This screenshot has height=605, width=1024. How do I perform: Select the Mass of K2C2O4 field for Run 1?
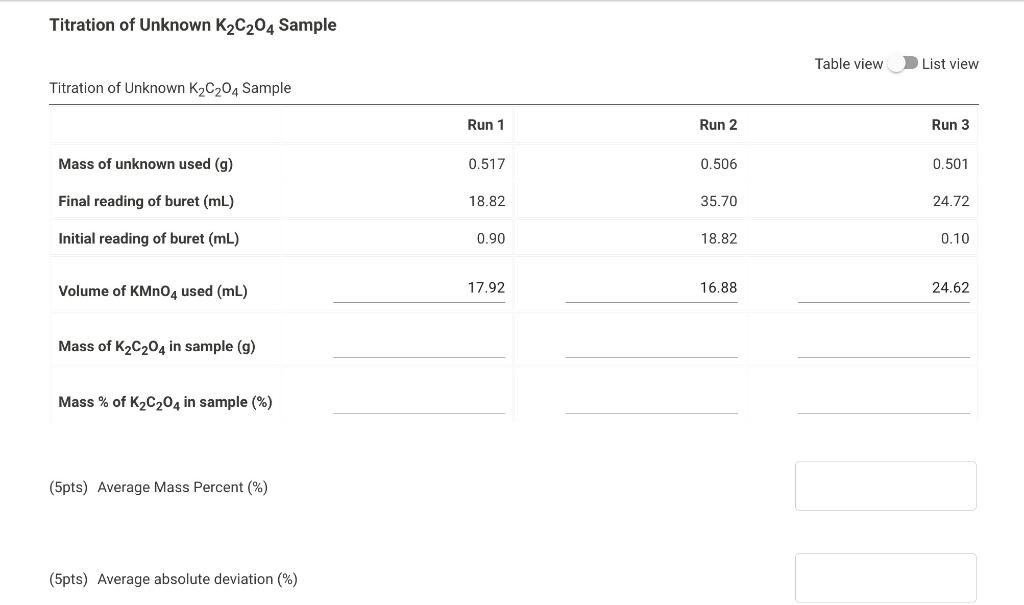(420, 348)
